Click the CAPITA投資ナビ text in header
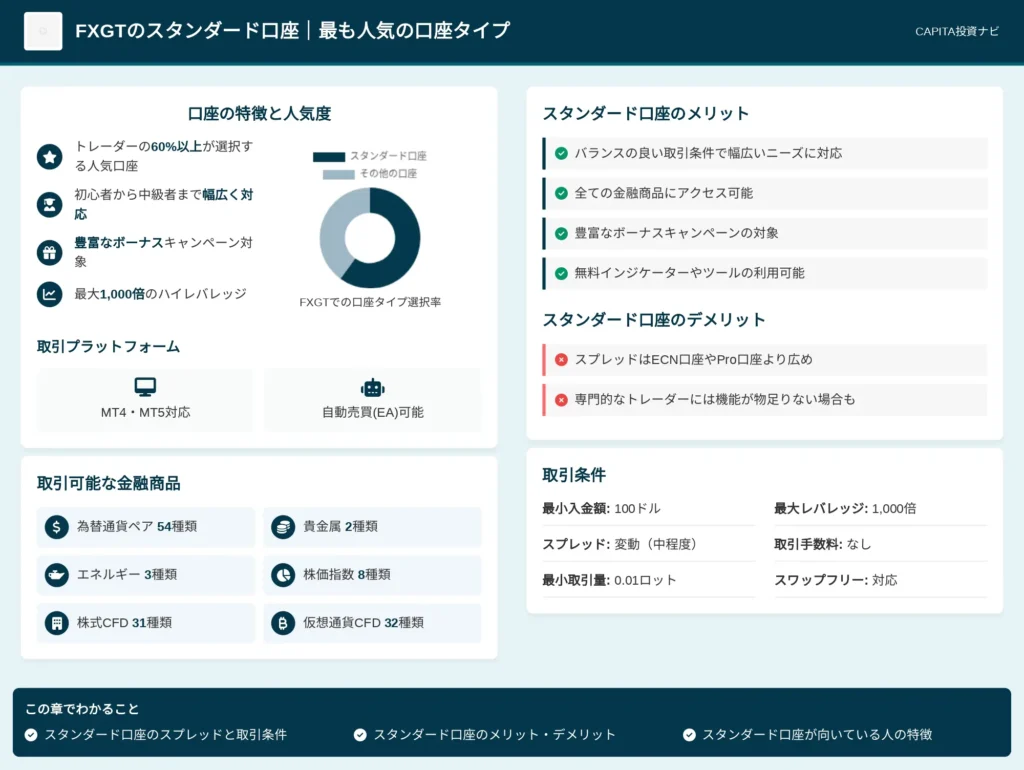Image resolution: width=1024 pixels, height=770 pixels. point(956,32)
